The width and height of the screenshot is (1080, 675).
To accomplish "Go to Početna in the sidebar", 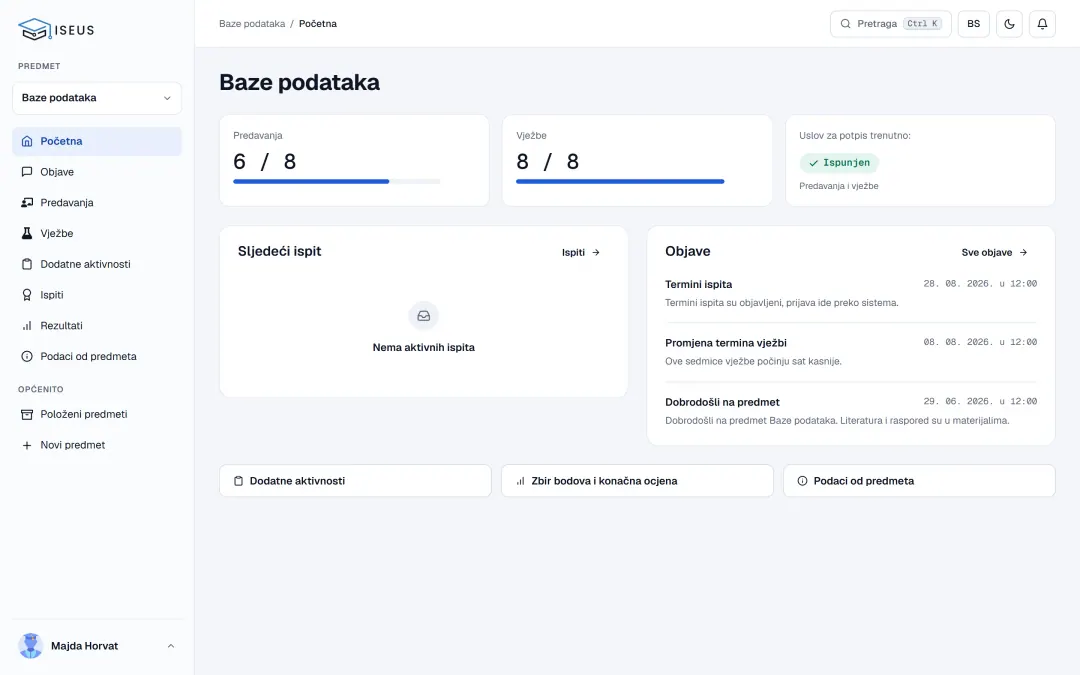I will pos(97,141).
